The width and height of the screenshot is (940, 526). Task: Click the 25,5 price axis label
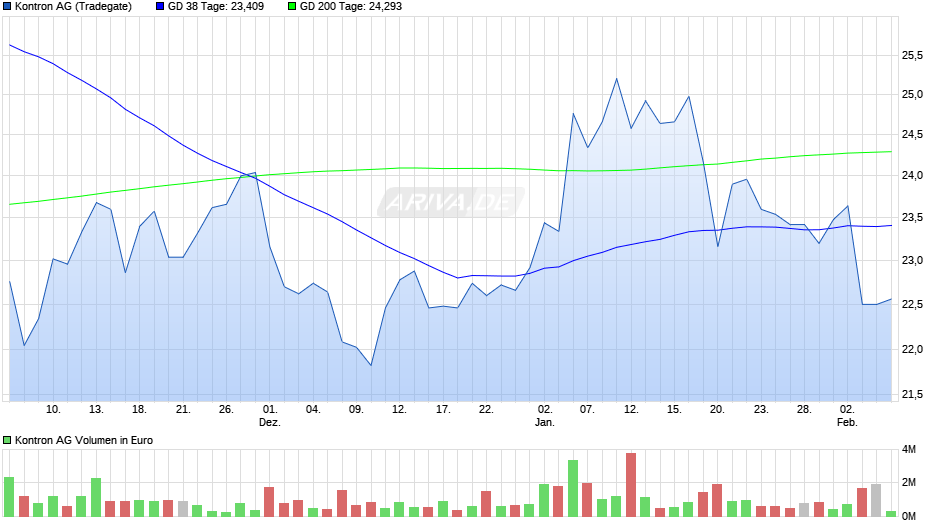pyautogui.click(x=912, y=56)
